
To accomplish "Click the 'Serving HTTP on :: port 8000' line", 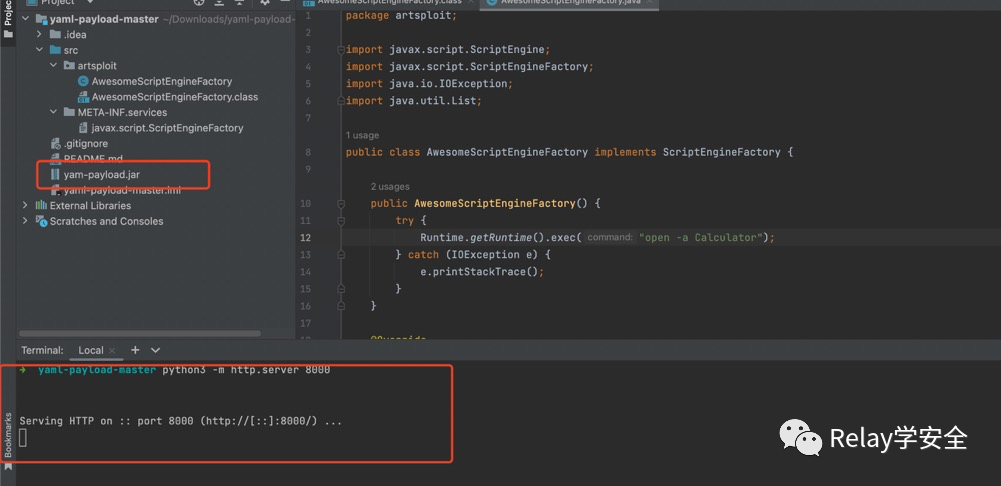I will click(181, 421).
